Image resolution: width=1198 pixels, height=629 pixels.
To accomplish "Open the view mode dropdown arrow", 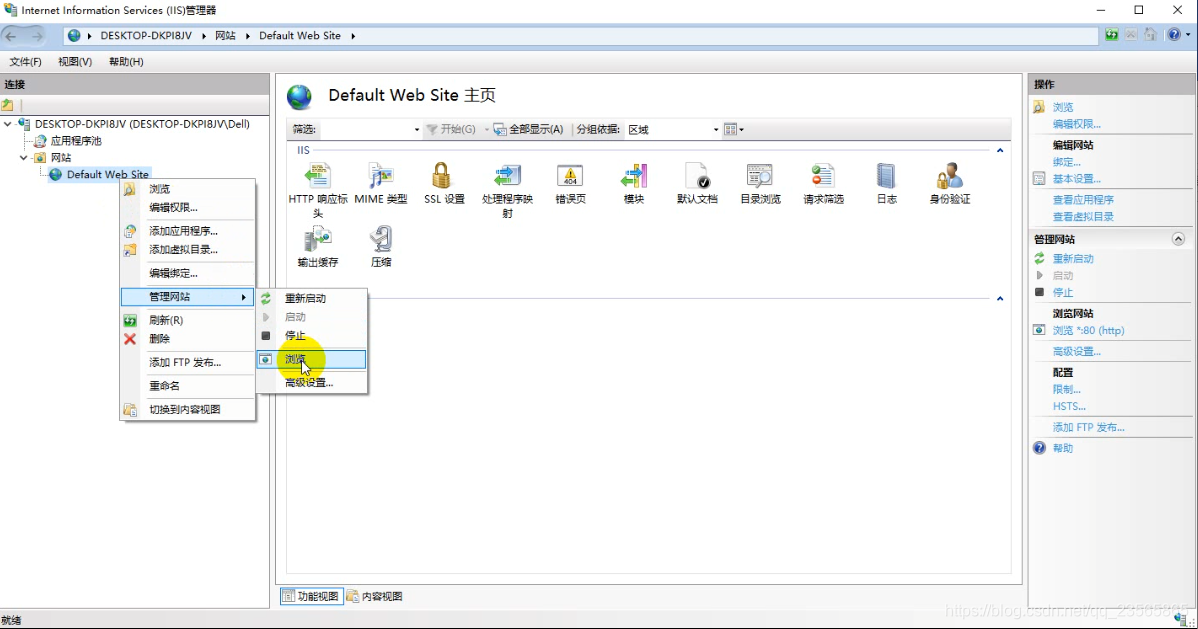I will point(741,130).
